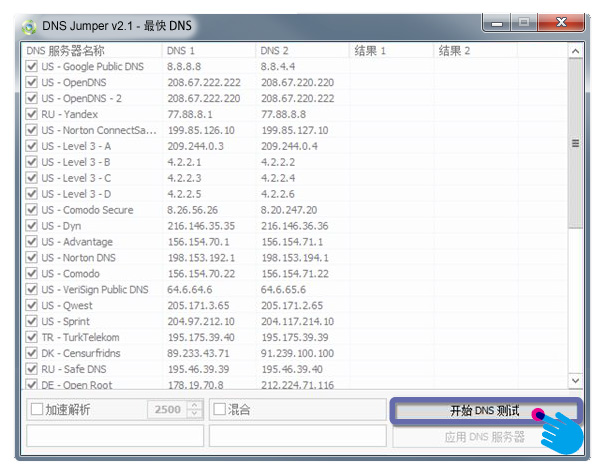Click the 结果 1 column header

pos(391,50)
